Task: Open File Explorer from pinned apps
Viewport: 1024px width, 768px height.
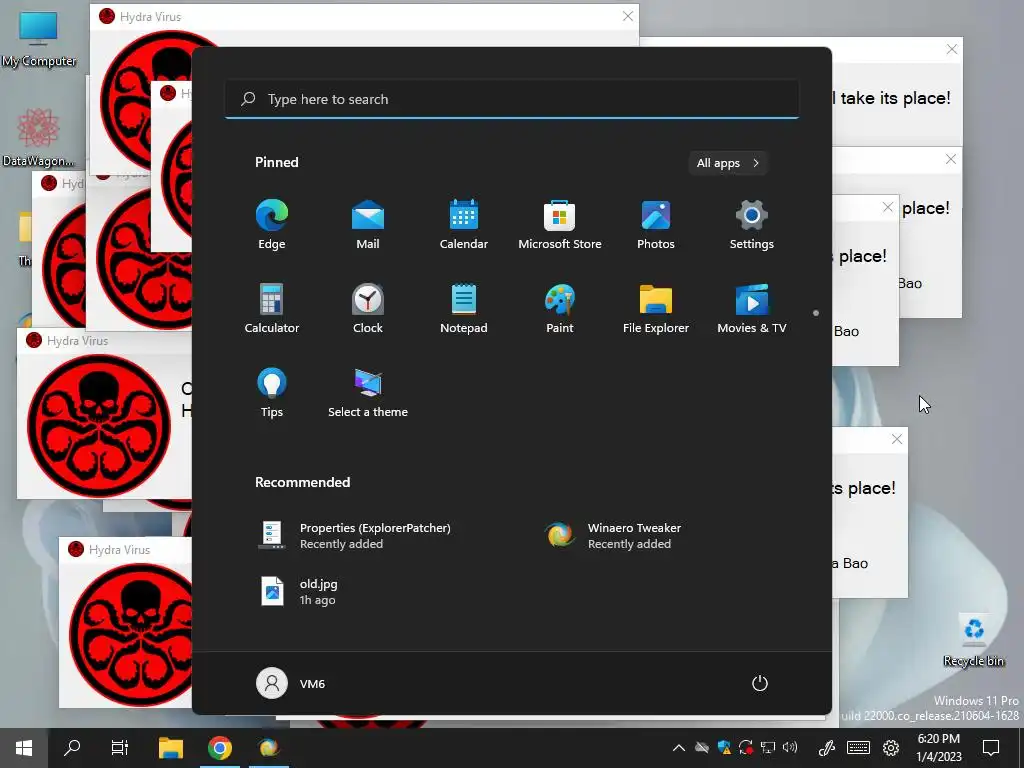Action: click(x=656, y=309)
